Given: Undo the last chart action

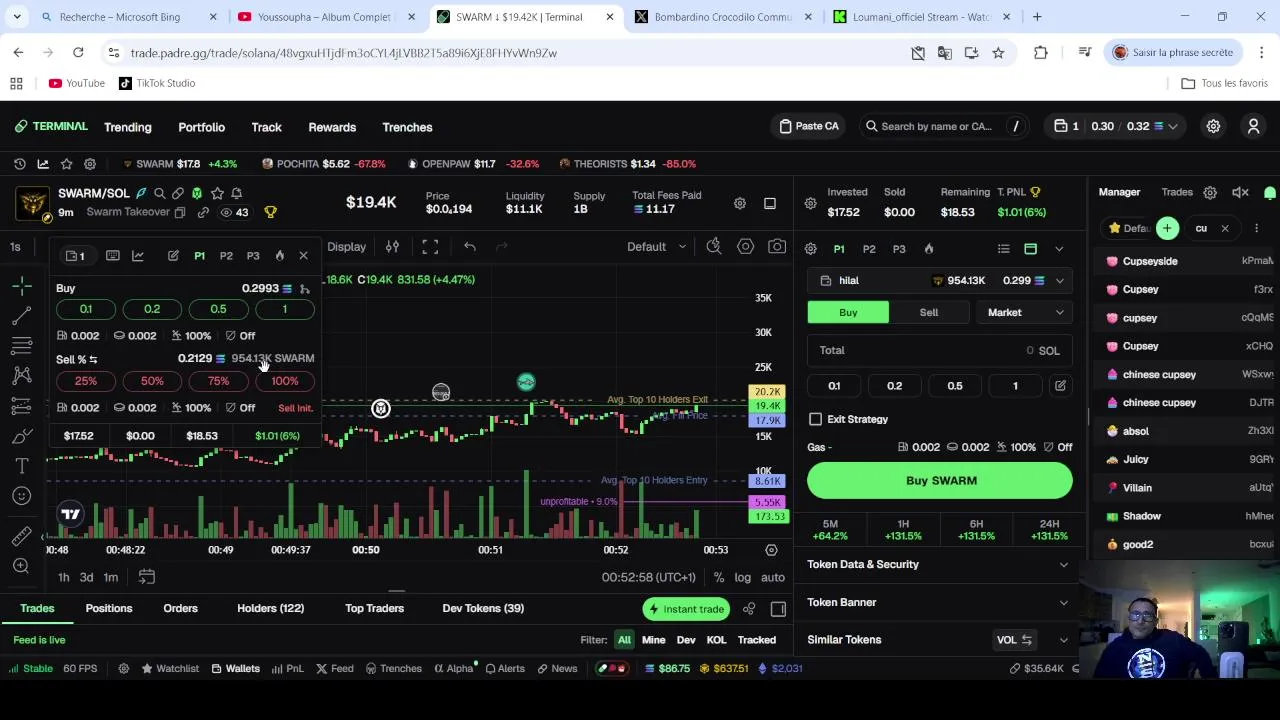Looking at the screenshot, I should coord(470,246).
